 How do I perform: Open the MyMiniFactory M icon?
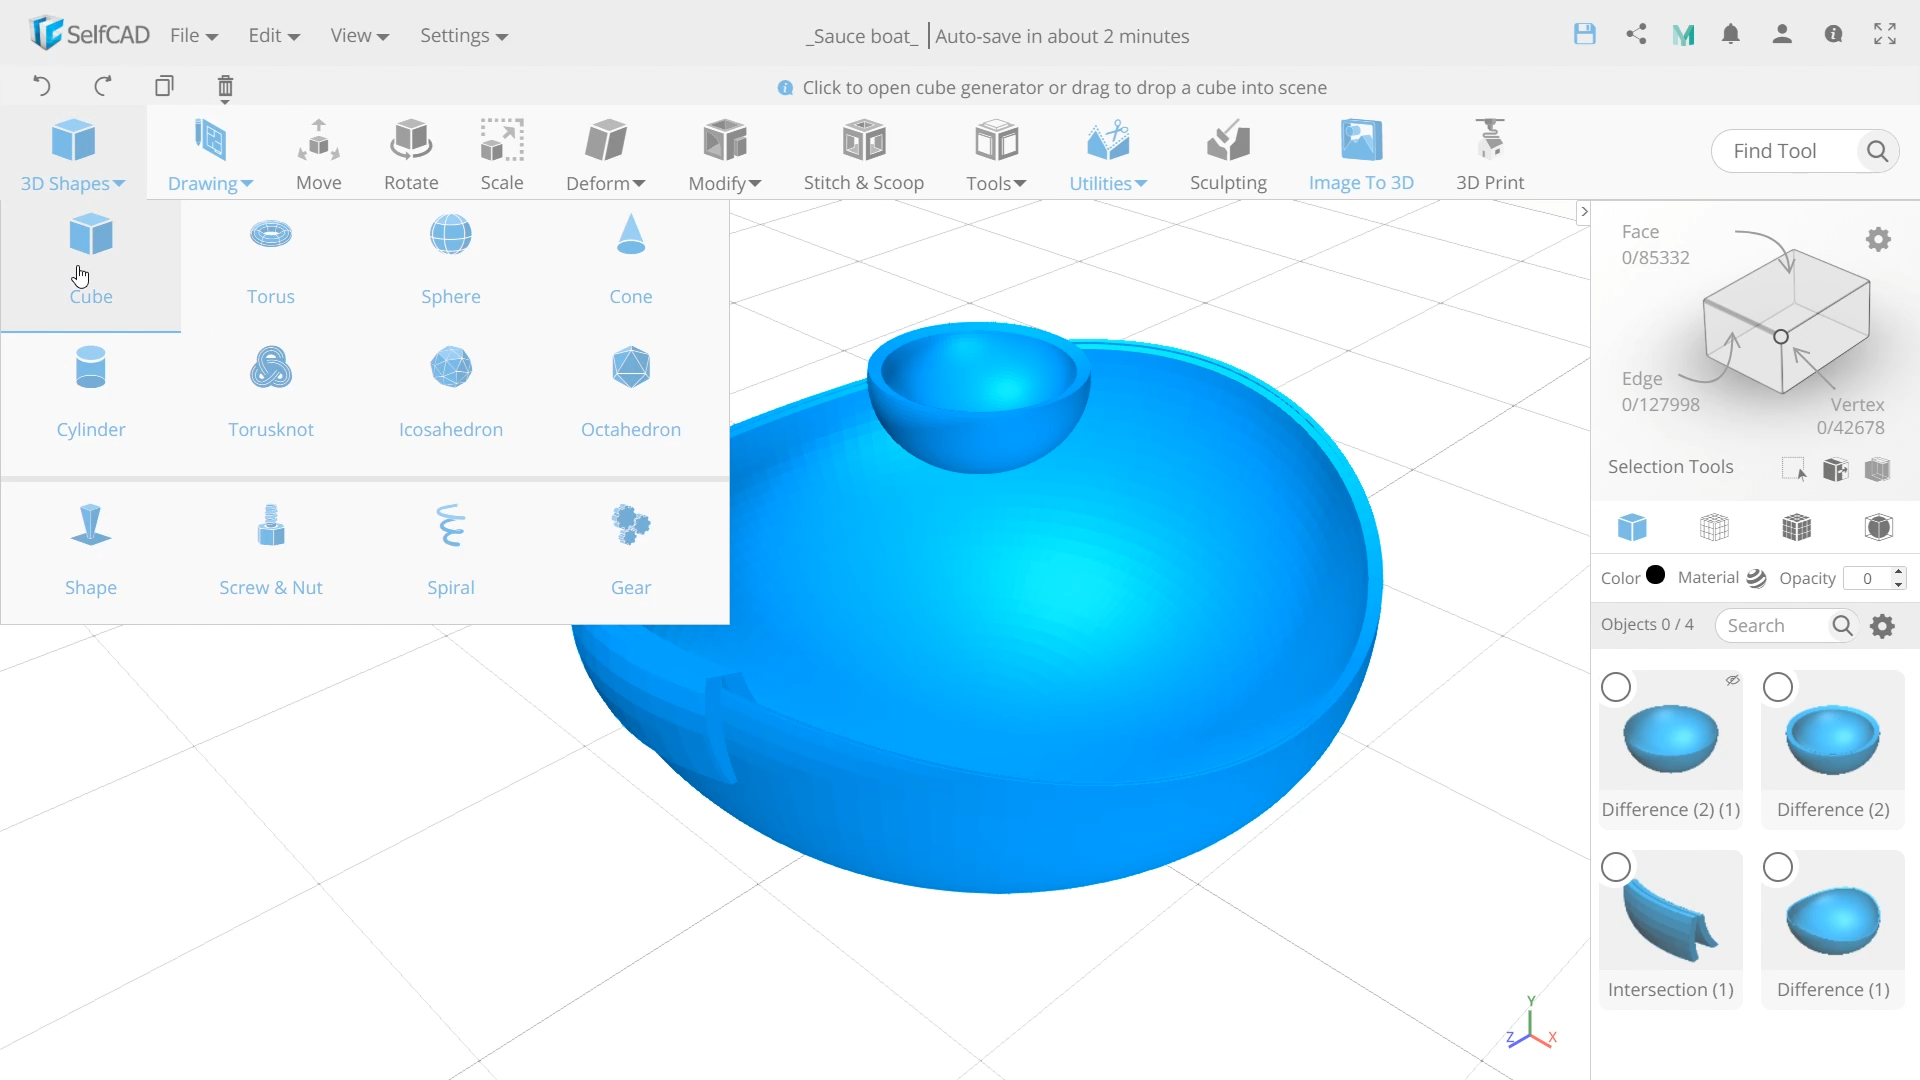coord(1684,35)
